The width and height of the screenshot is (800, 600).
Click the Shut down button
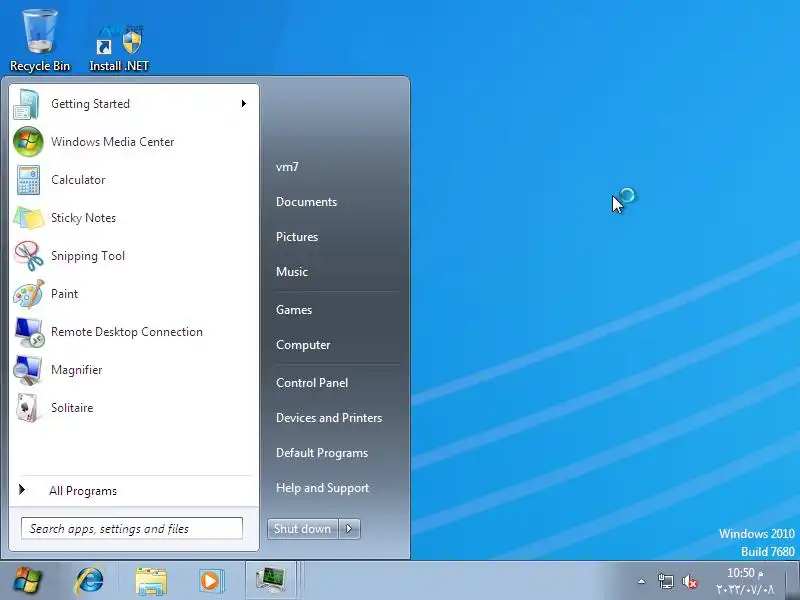(x=303, y=529)
